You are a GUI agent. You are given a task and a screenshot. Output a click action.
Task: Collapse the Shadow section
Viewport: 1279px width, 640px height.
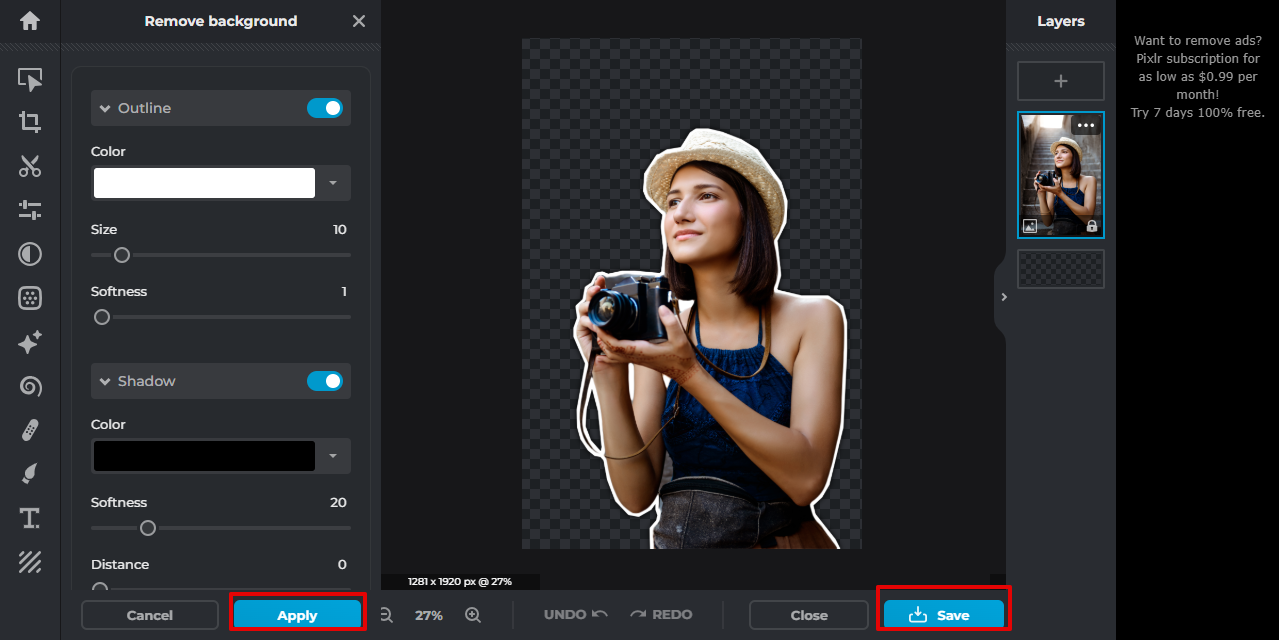[x=104, y=381]
